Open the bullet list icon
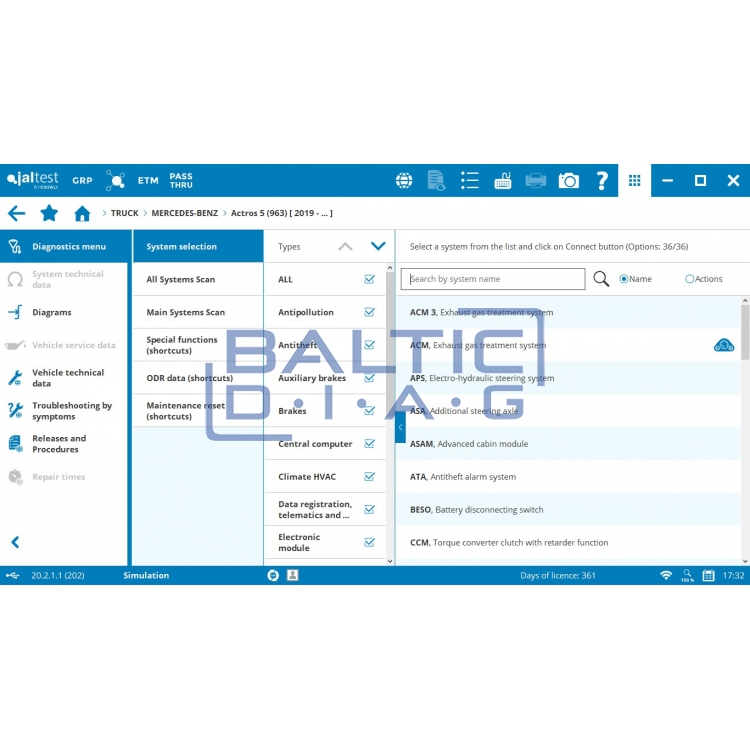Screen dimensions: 750x750 (x=470, y=180)
